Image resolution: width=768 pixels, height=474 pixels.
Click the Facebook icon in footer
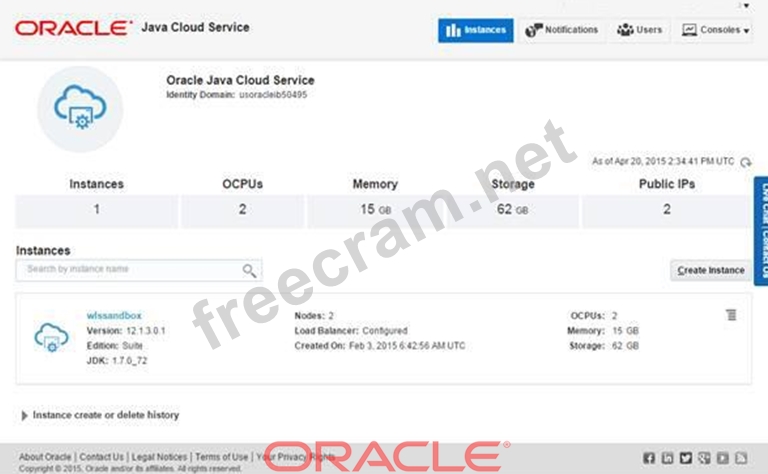pos(649,458)
